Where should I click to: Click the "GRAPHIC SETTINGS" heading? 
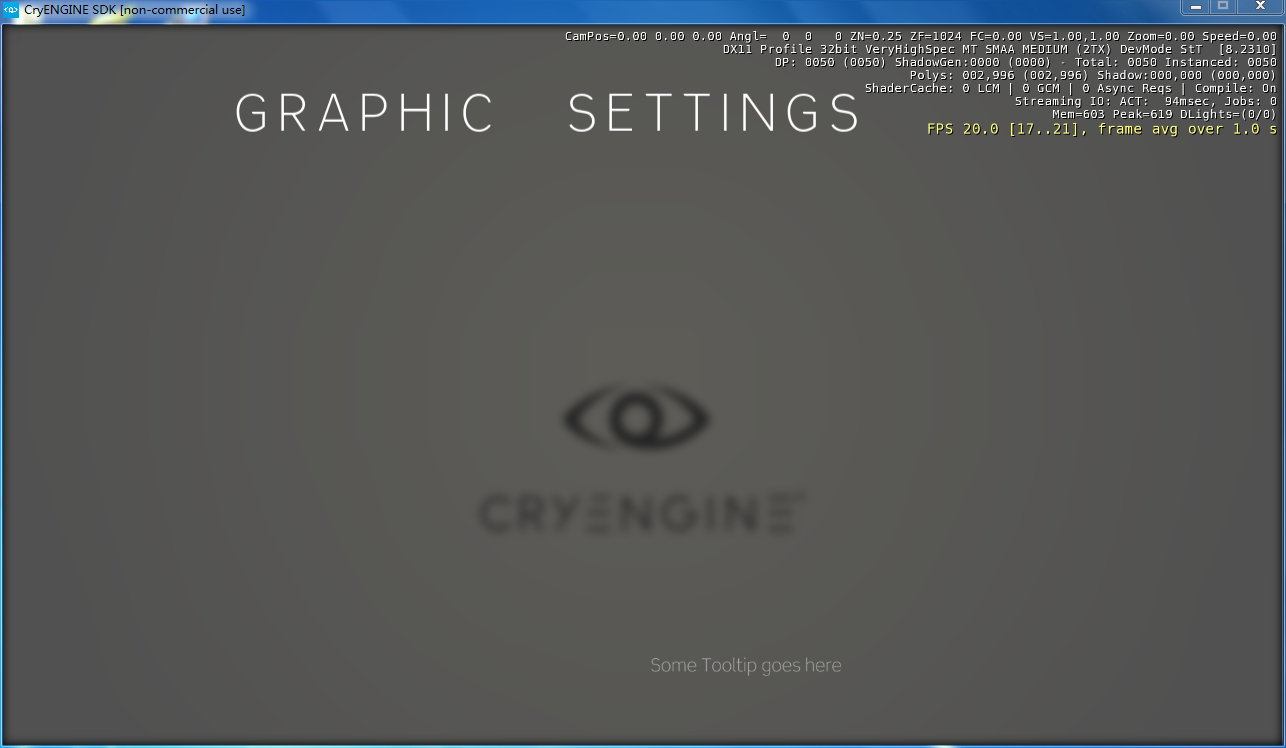click(x=547, y=113)
